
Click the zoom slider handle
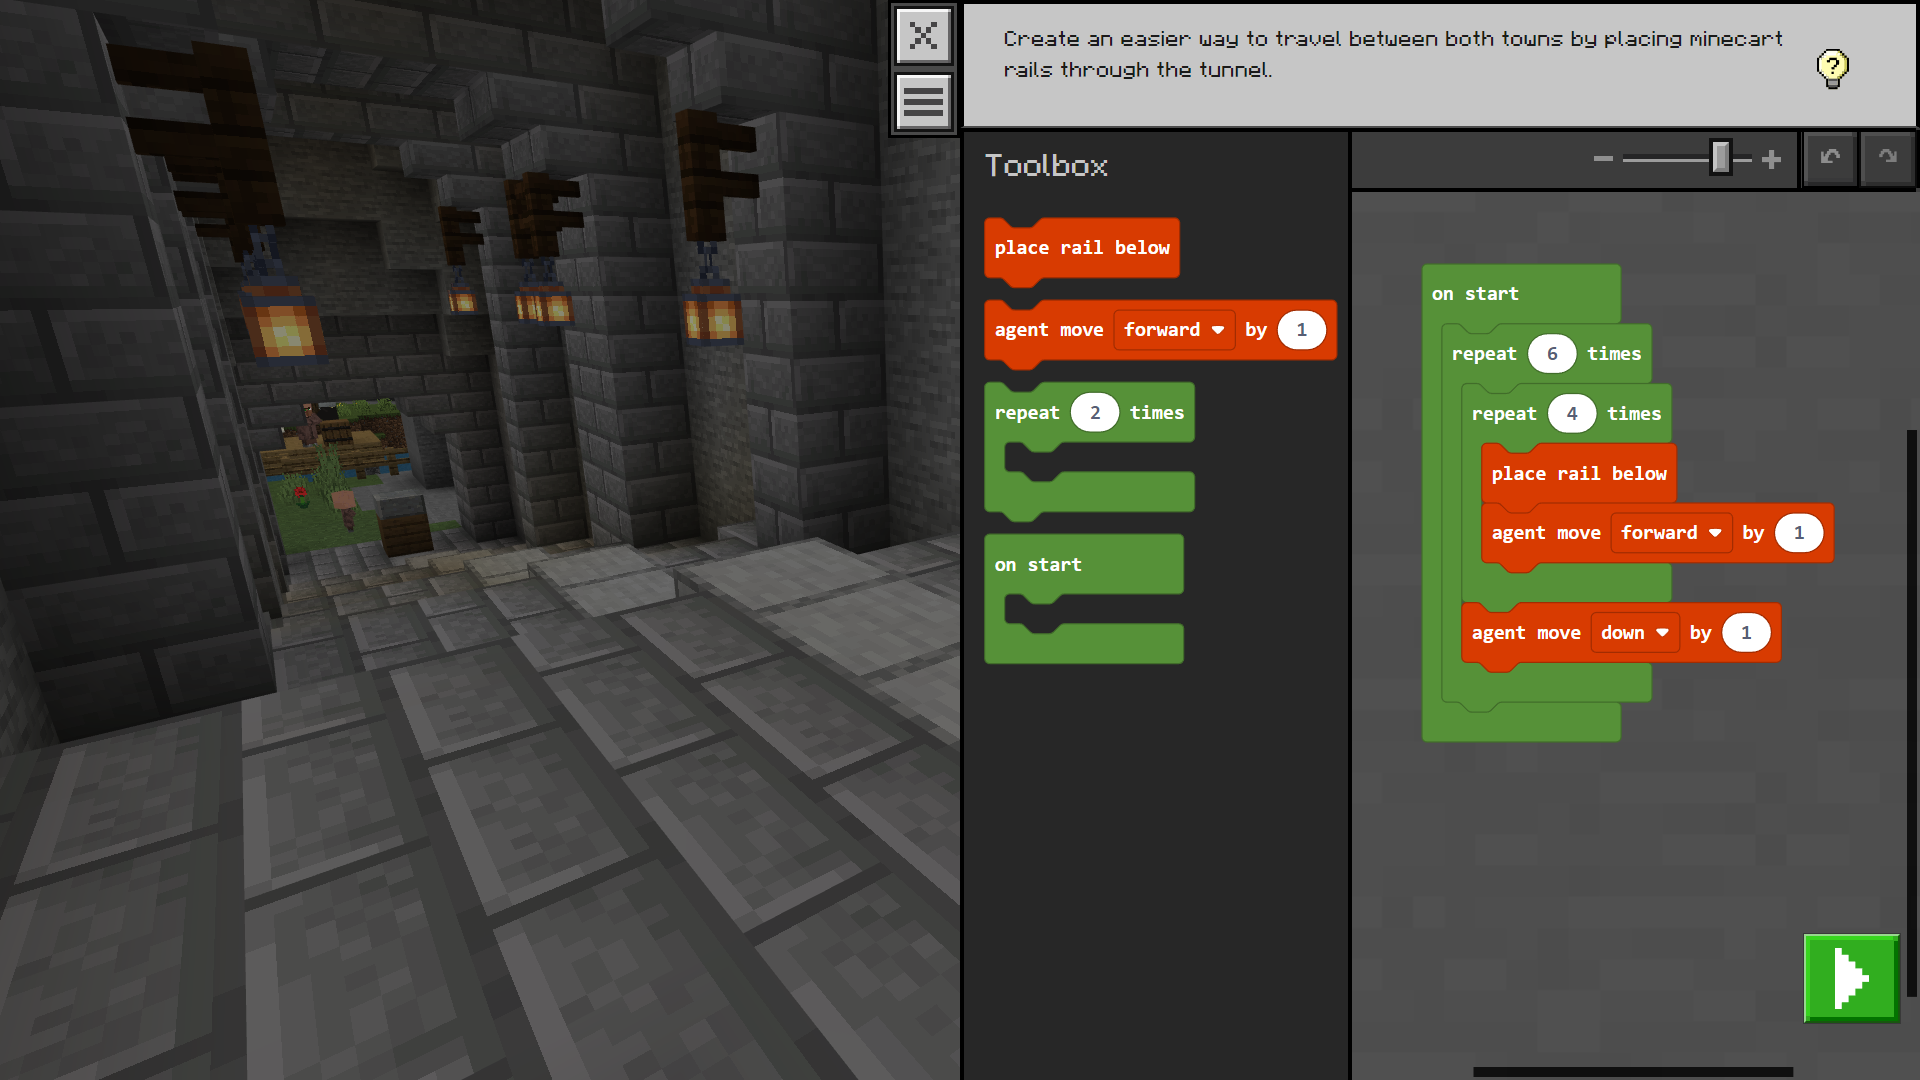[x=1720, y=158]
